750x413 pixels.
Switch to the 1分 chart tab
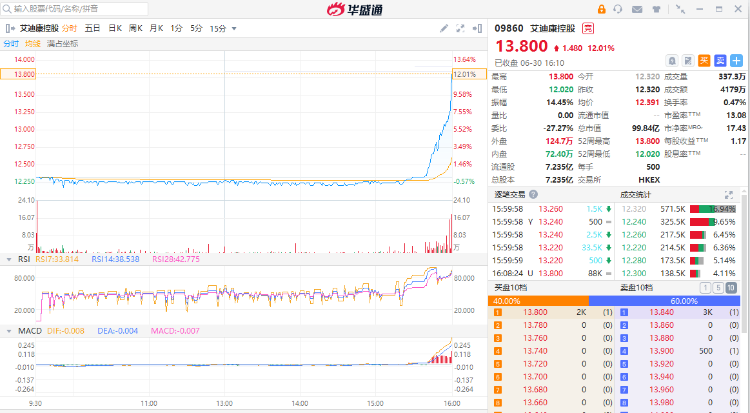tap(176, 29)
